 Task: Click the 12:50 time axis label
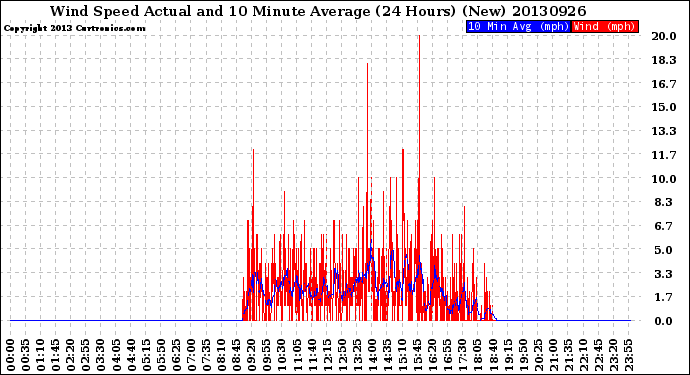(342, 355)
